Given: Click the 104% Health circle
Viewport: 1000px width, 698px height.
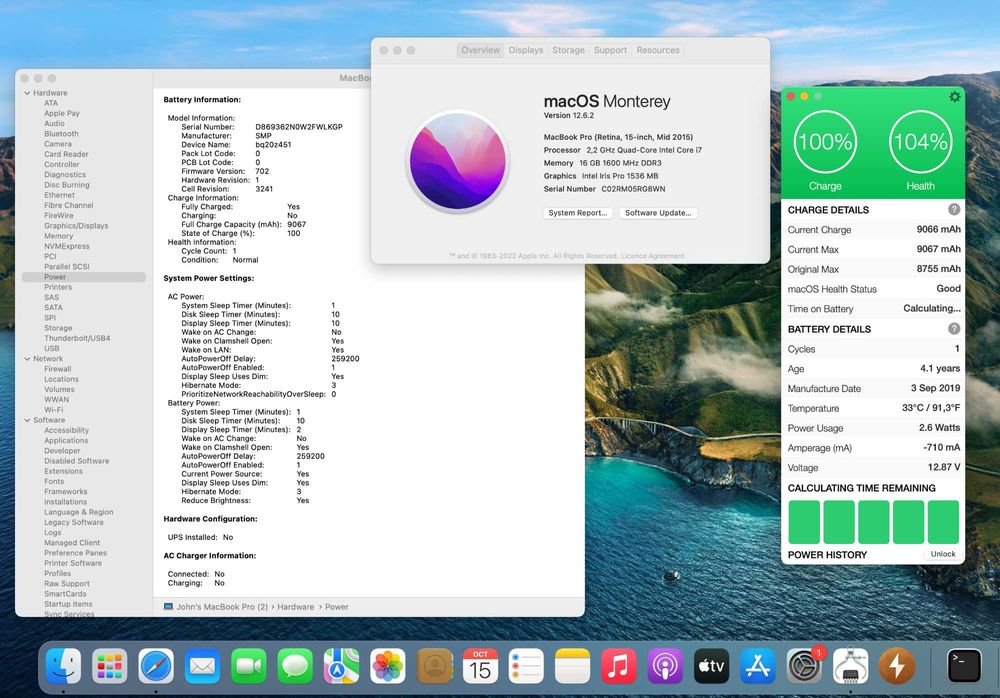Looking at the screenshot, I should [920, 142].
